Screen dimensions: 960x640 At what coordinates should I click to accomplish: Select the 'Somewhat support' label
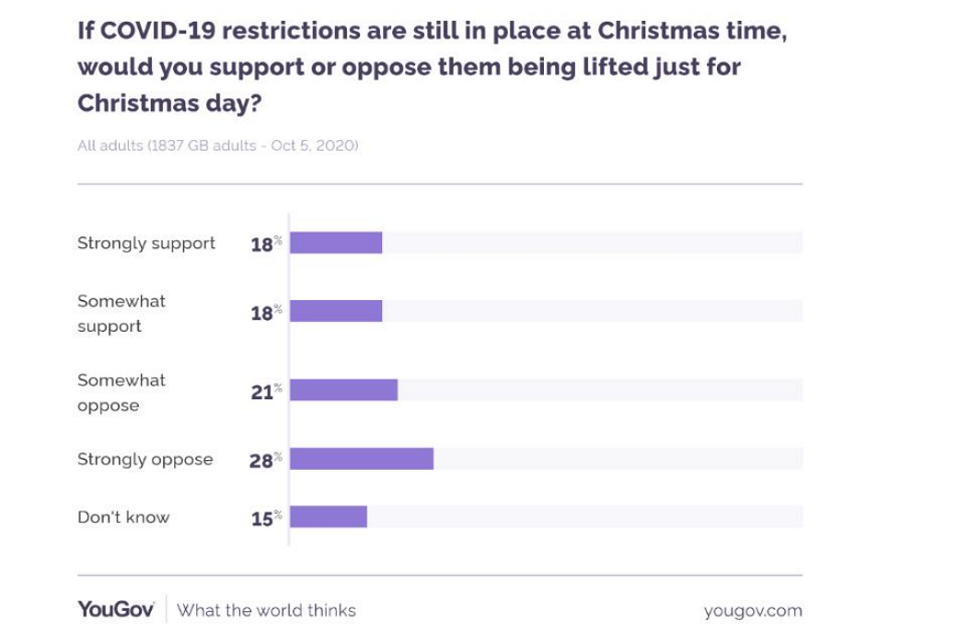click(x=122, y=313)
